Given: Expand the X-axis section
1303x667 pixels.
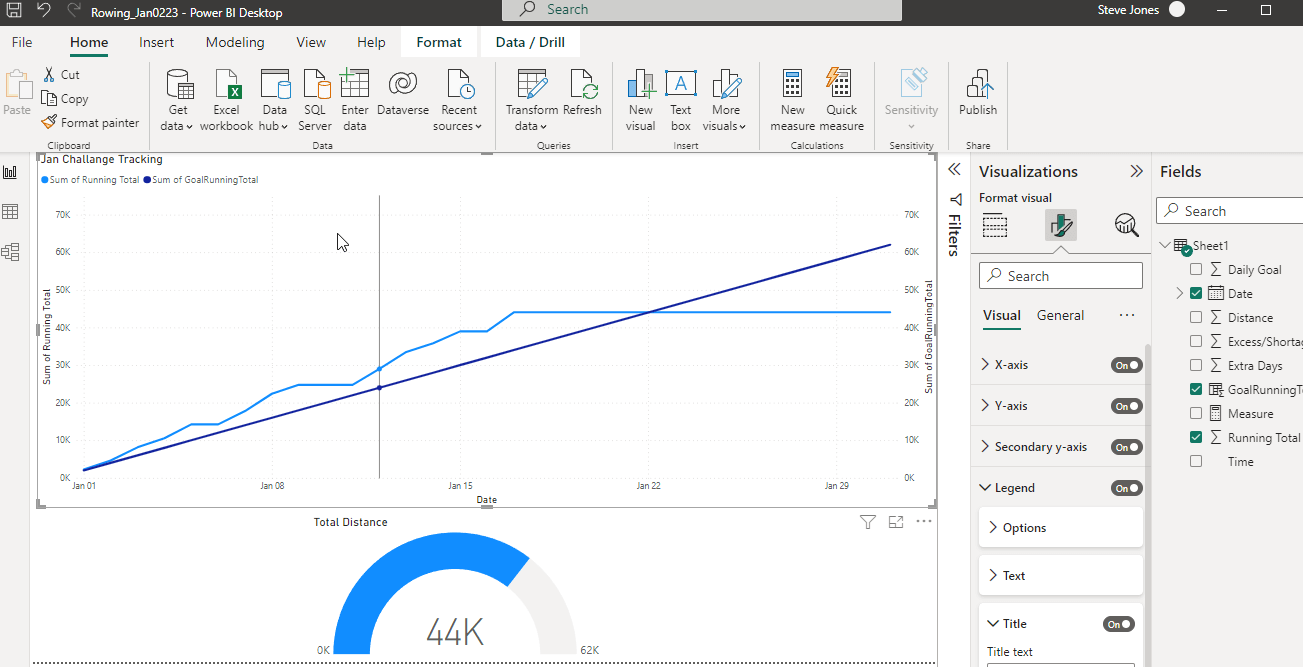Looking at the screenshot, I should (986, 365).
